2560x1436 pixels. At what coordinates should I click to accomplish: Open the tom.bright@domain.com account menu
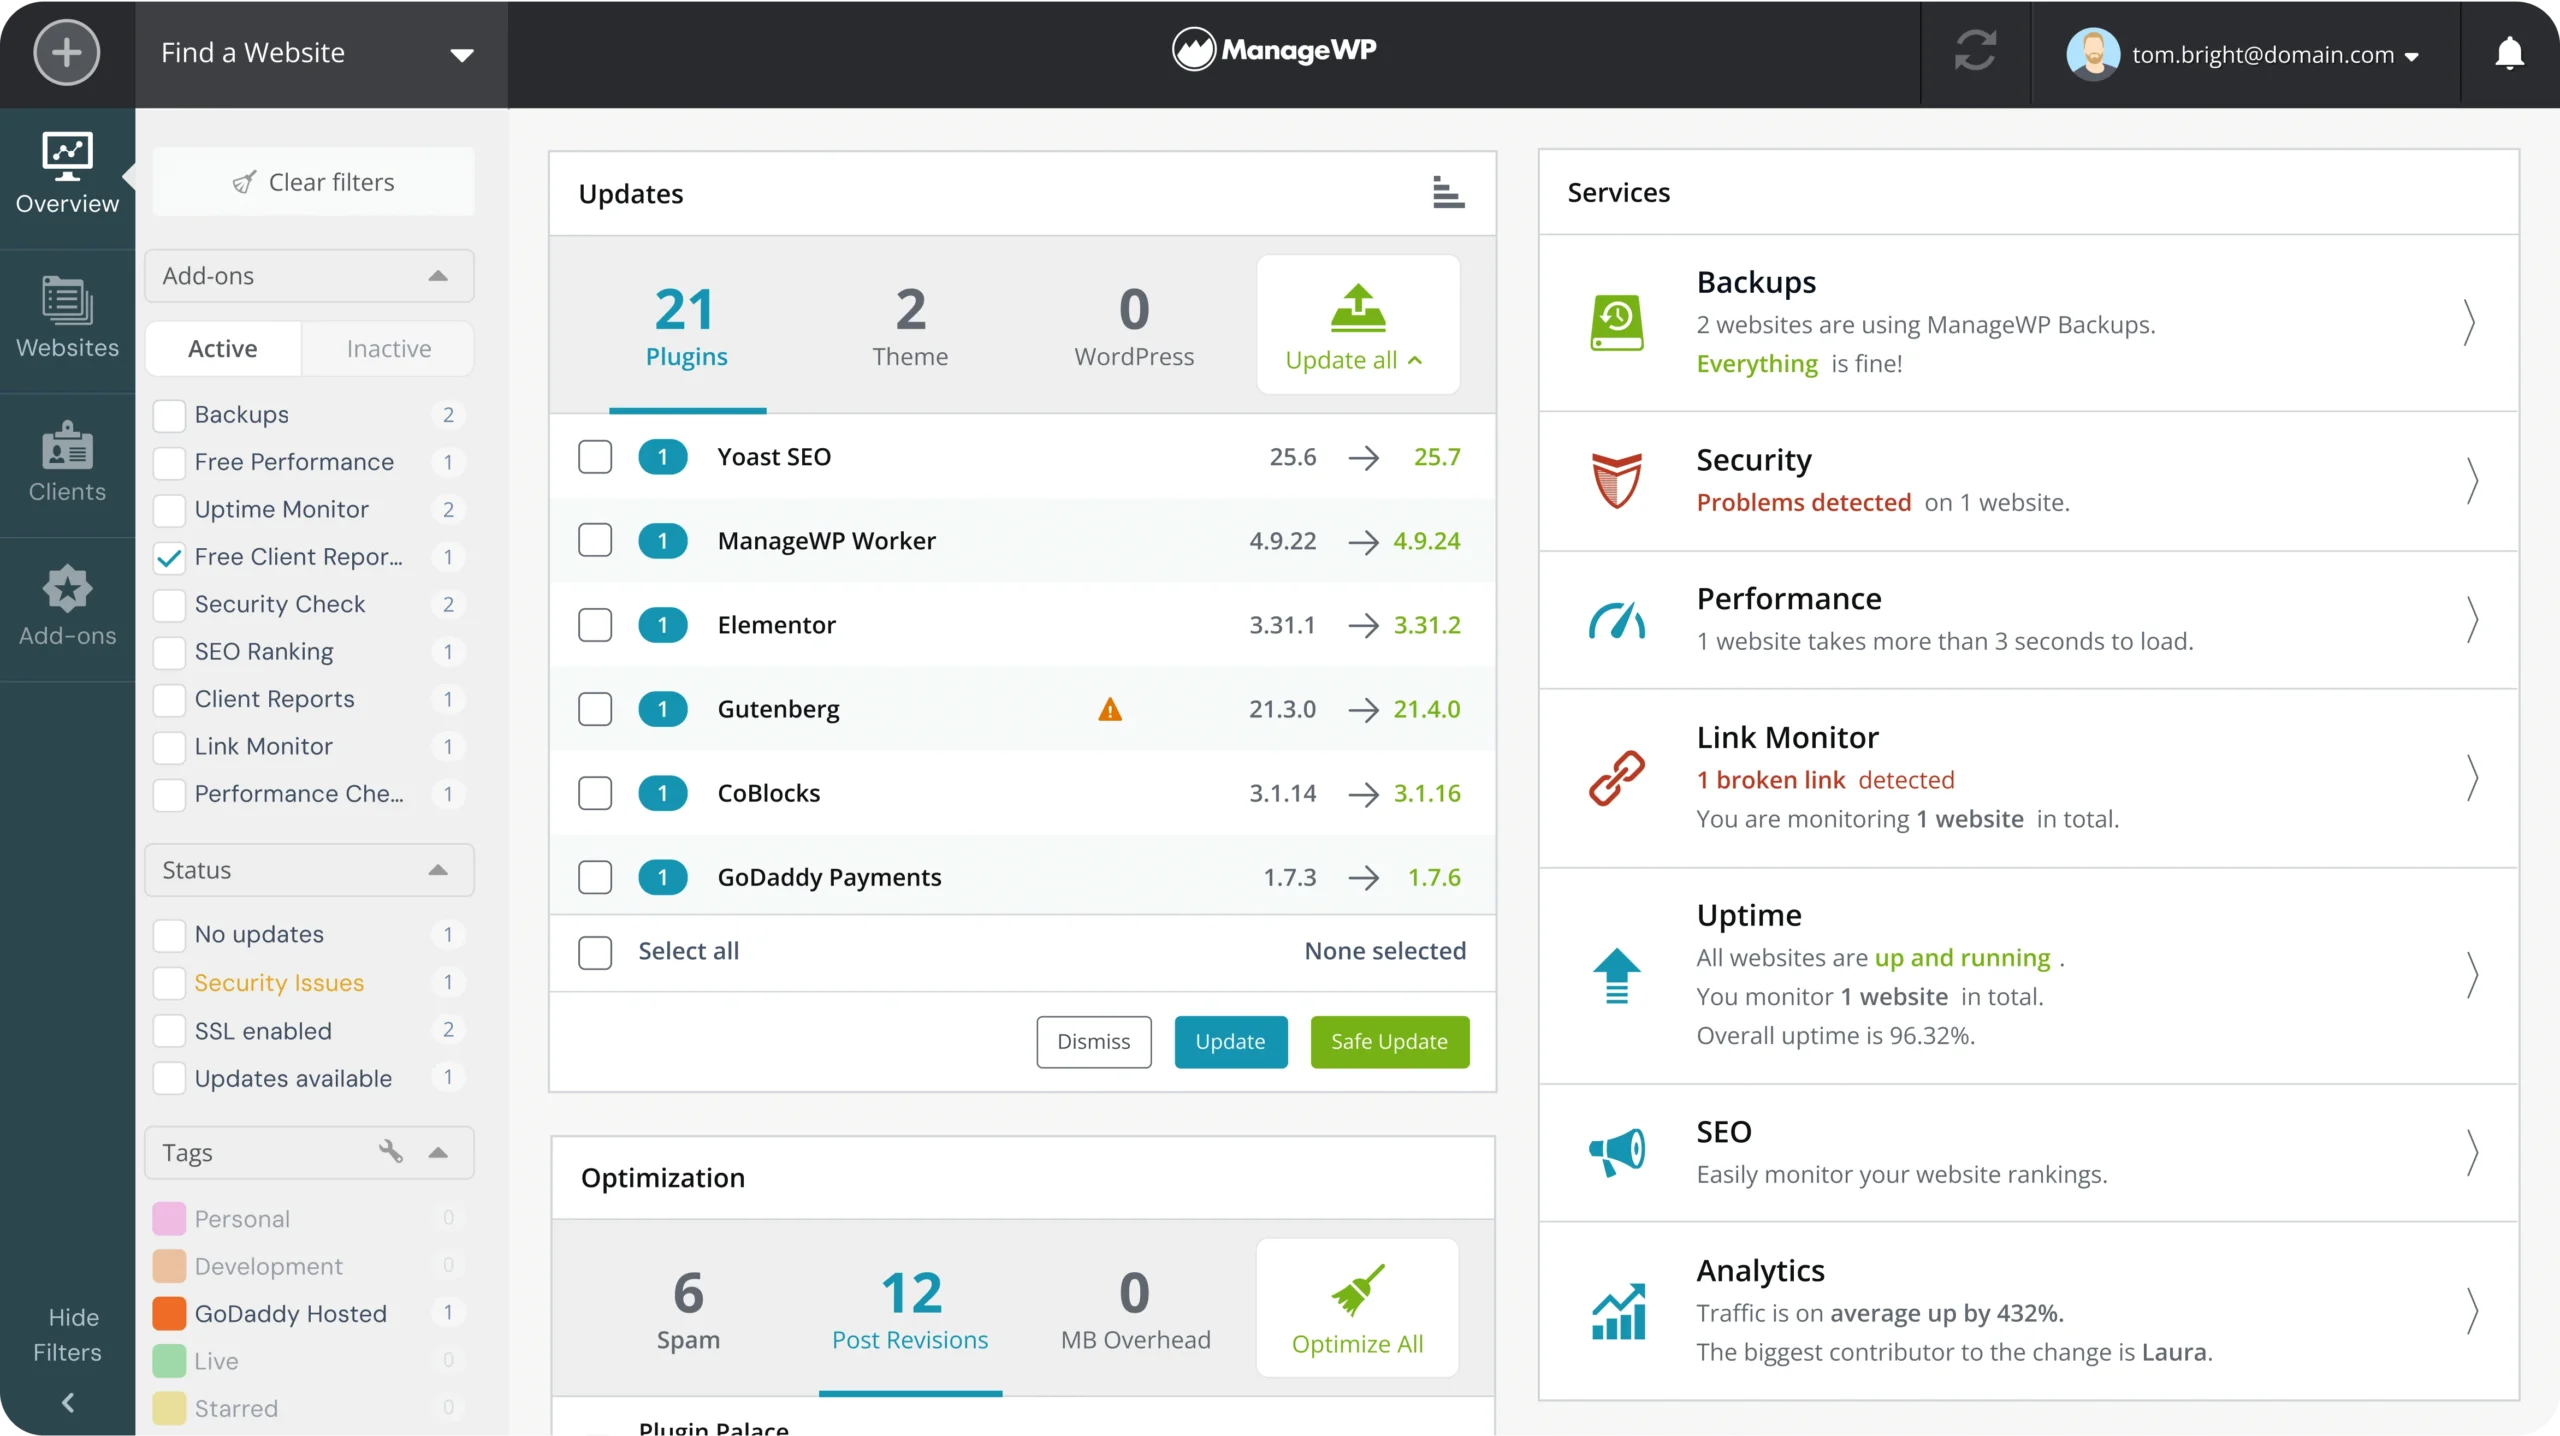pos(2245,54)
